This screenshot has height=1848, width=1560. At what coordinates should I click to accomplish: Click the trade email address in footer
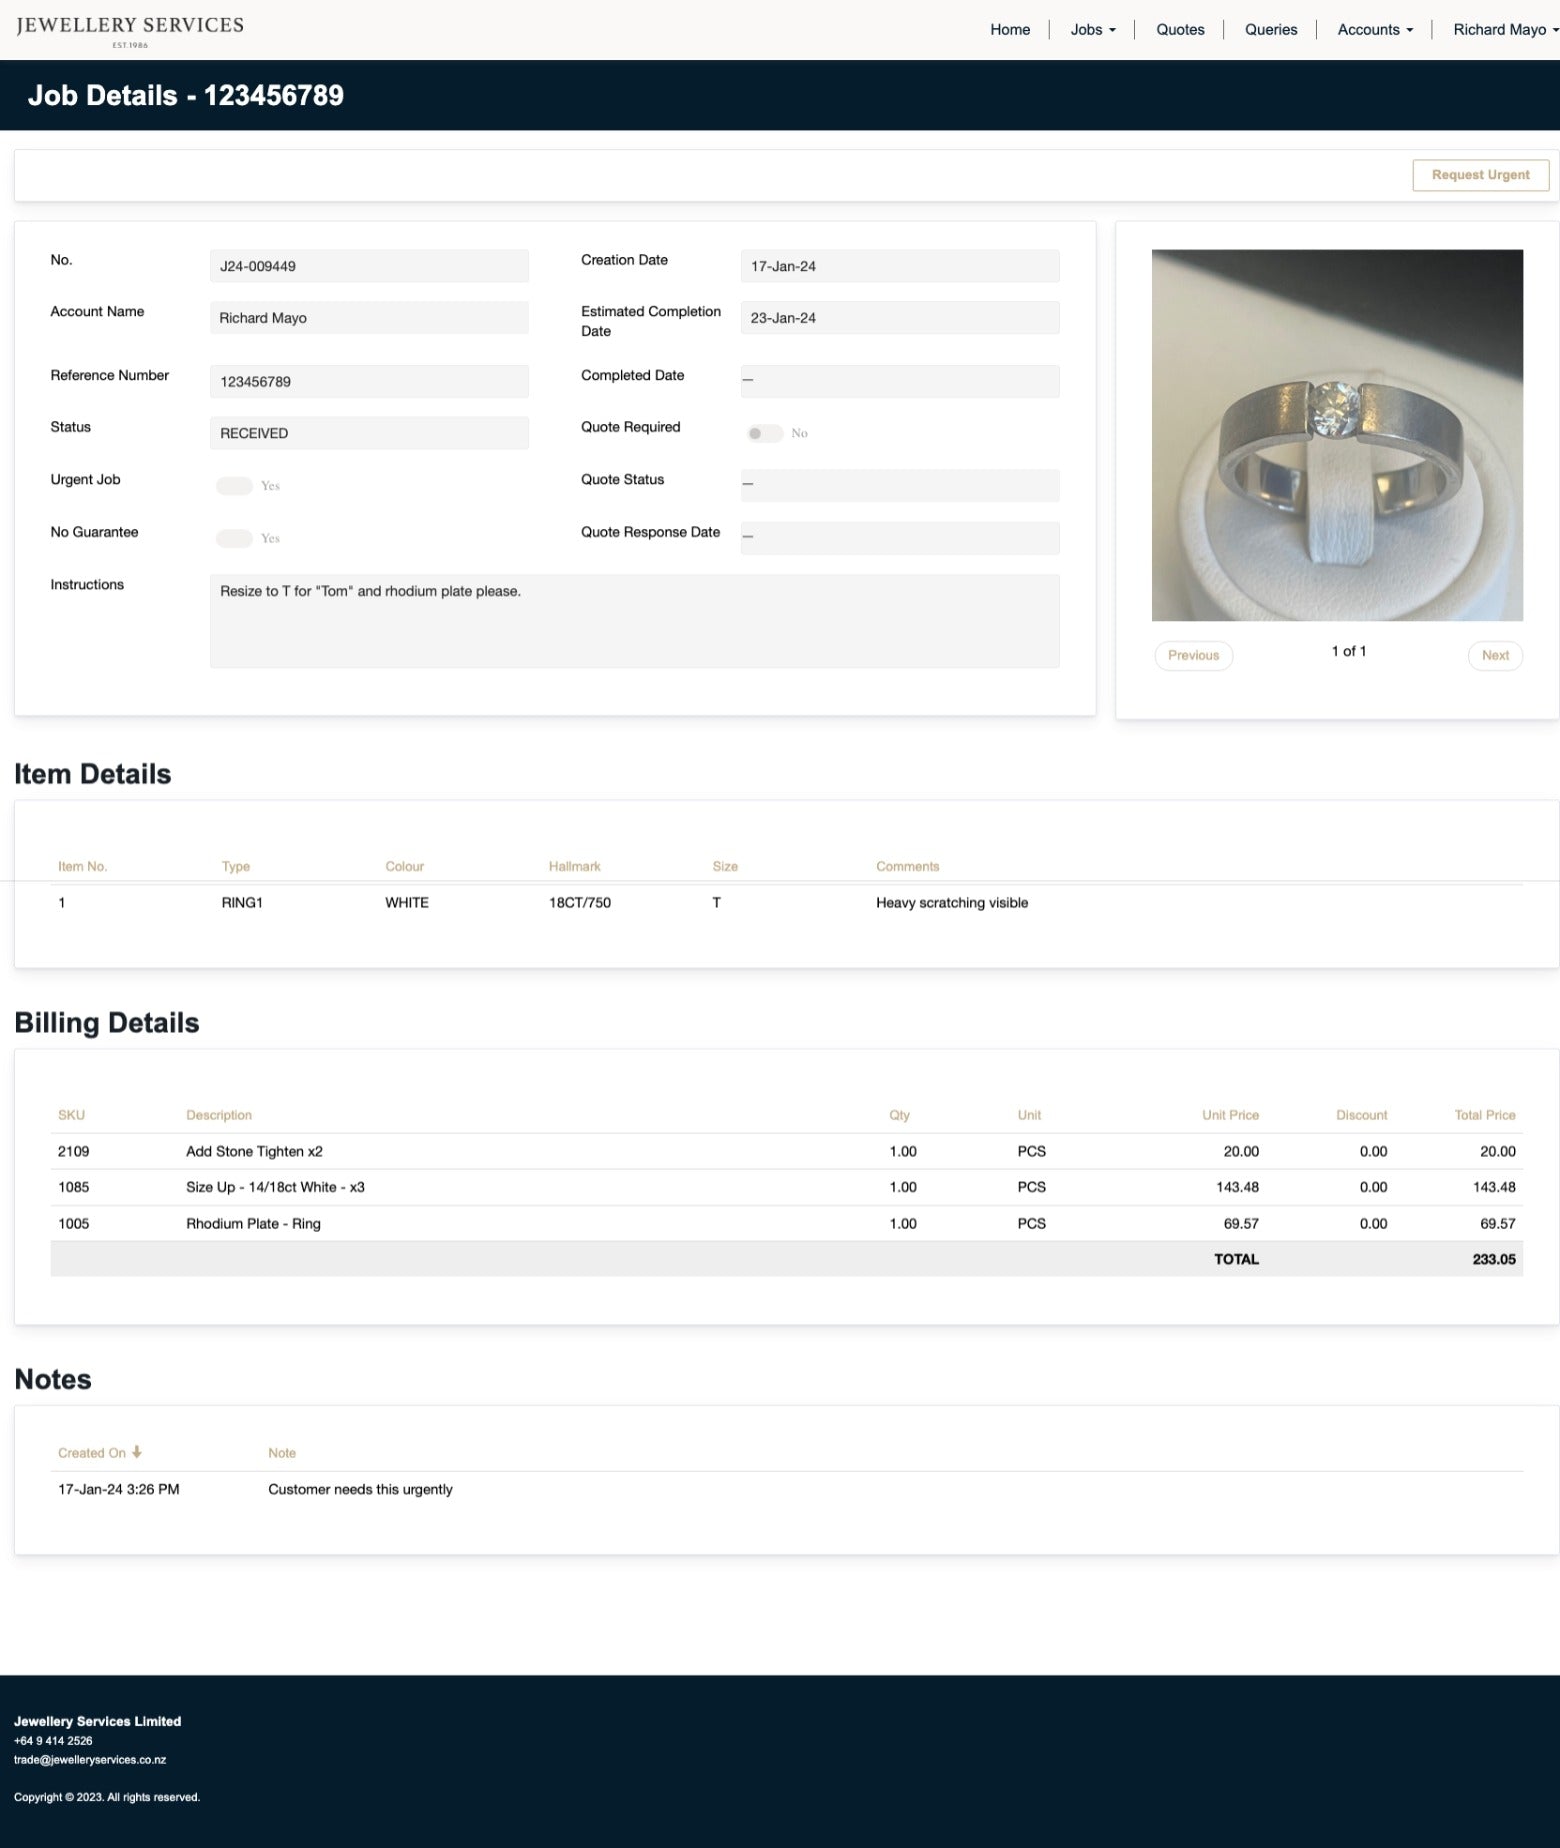90,1759
